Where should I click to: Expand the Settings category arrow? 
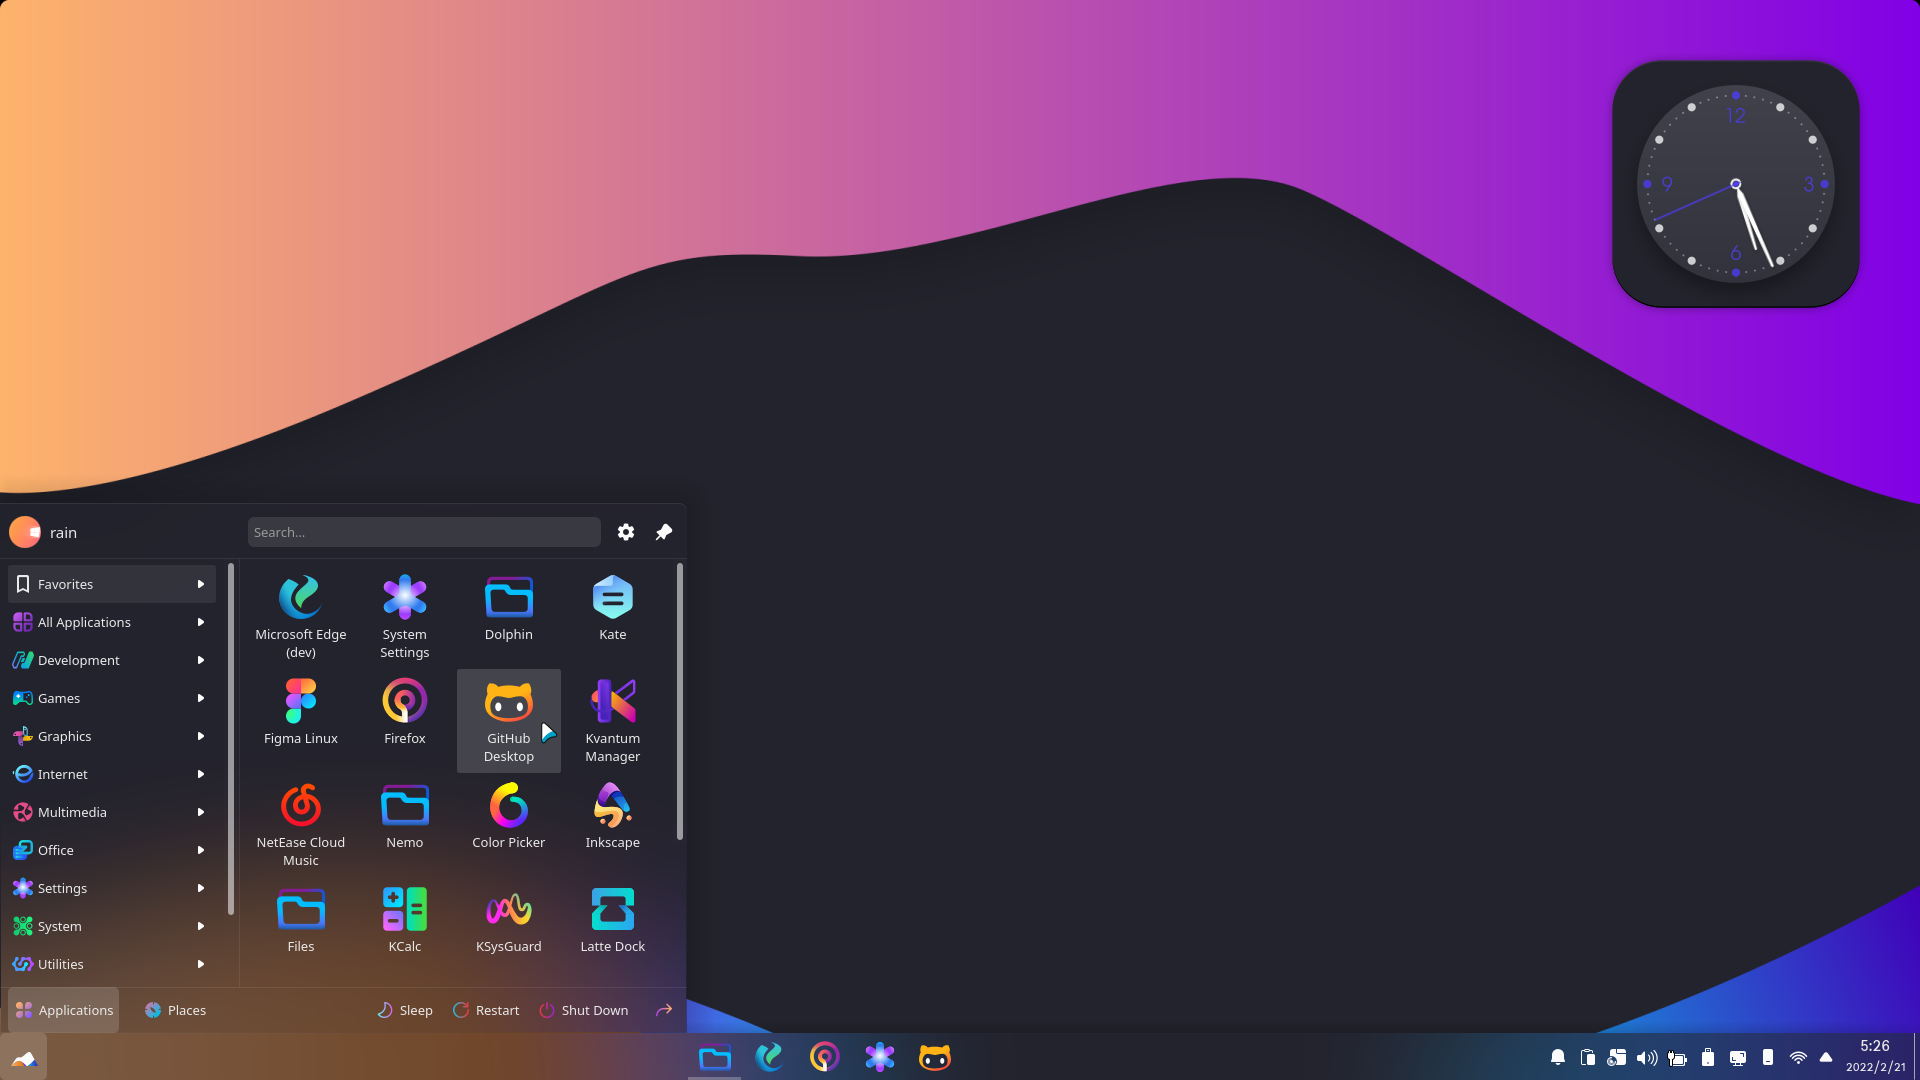201,888
